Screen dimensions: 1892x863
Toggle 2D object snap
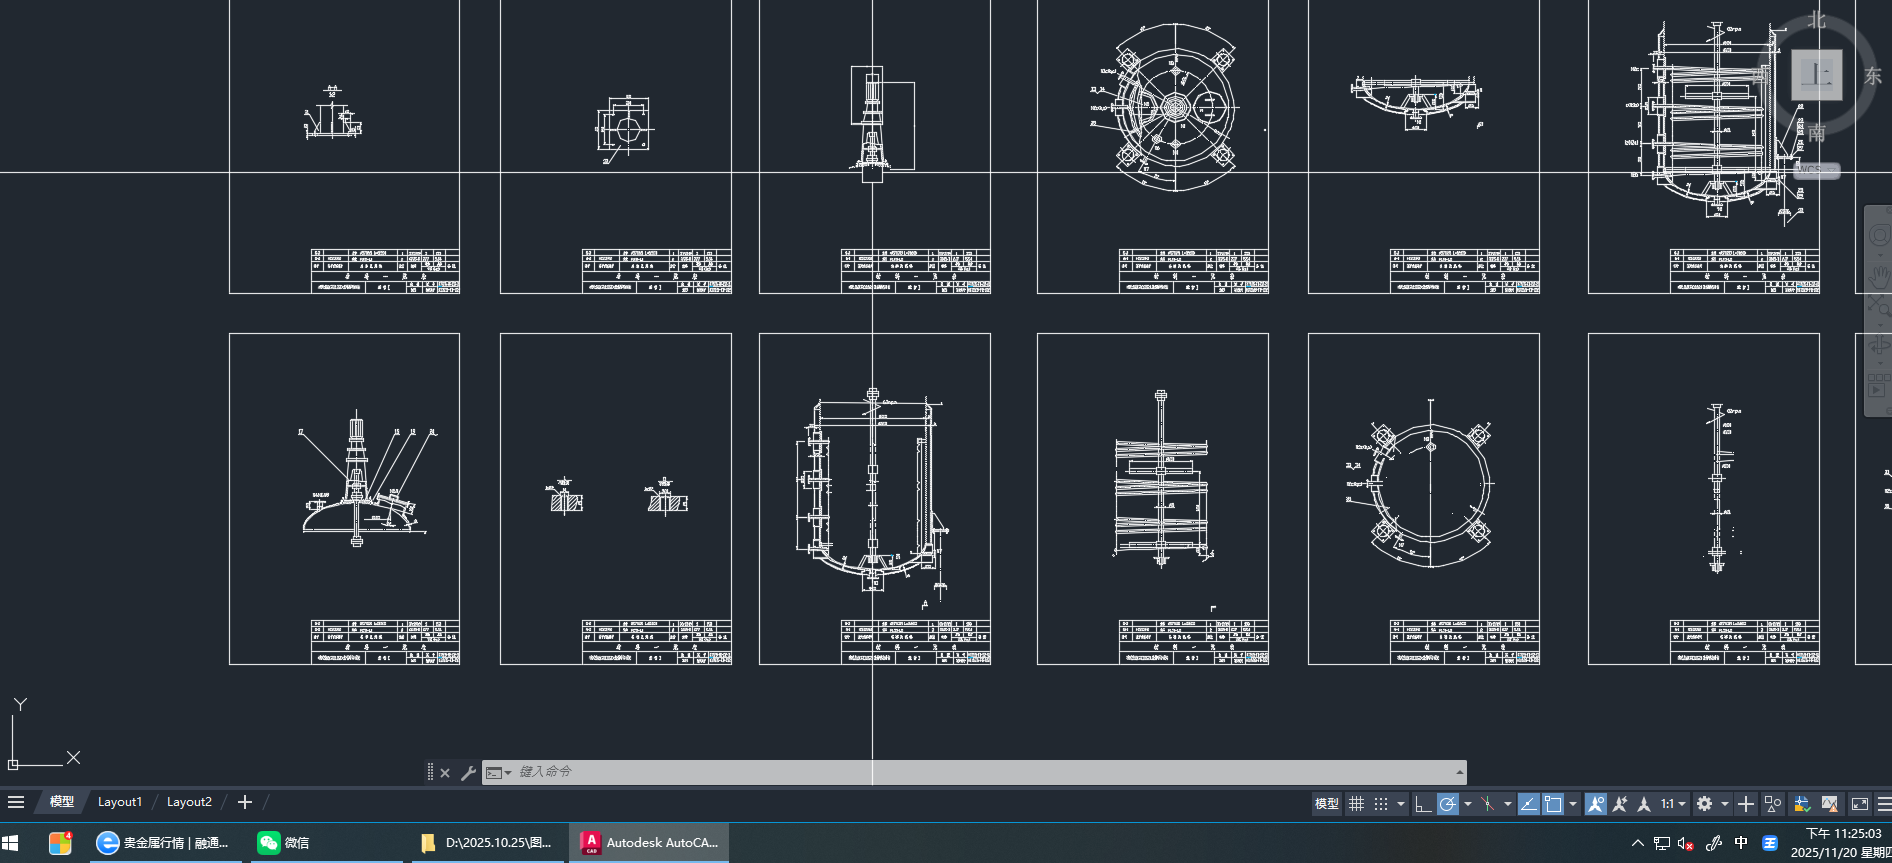click(1553, 804)
